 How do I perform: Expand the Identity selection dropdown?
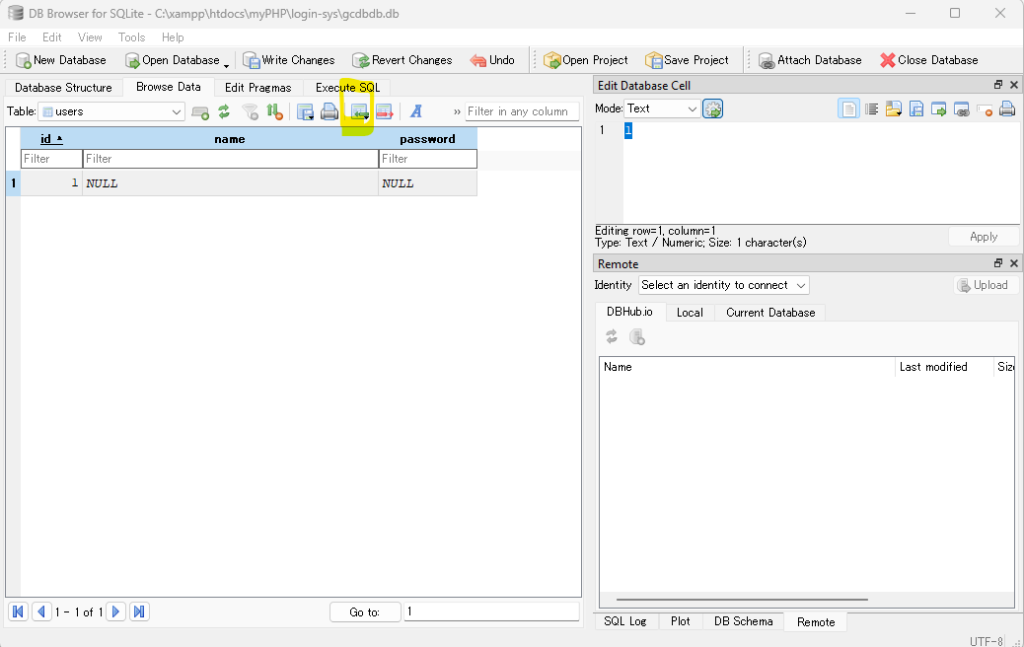click(x=724, y=285)
